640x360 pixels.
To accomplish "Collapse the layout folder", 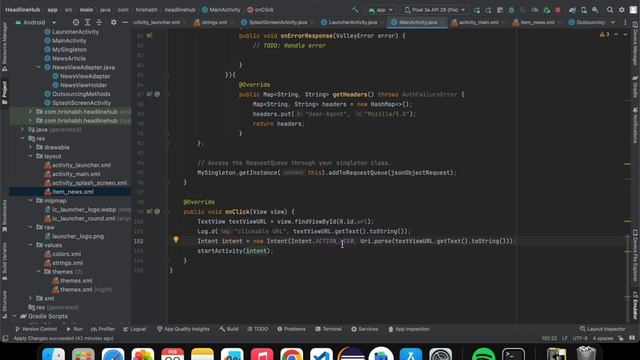I will tap(30, 156).
